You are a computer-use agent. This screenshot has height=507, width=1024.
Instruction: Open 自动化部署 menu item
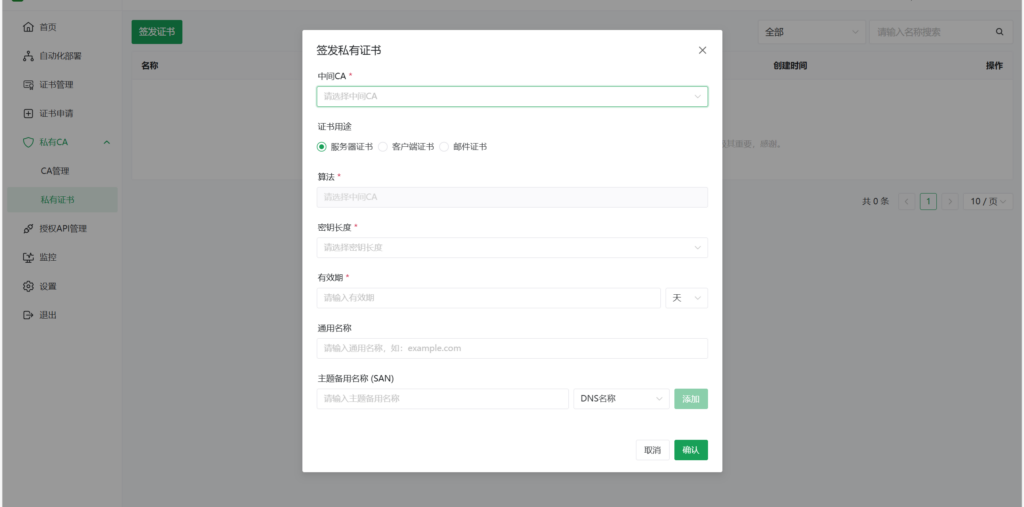coord(63,56)
